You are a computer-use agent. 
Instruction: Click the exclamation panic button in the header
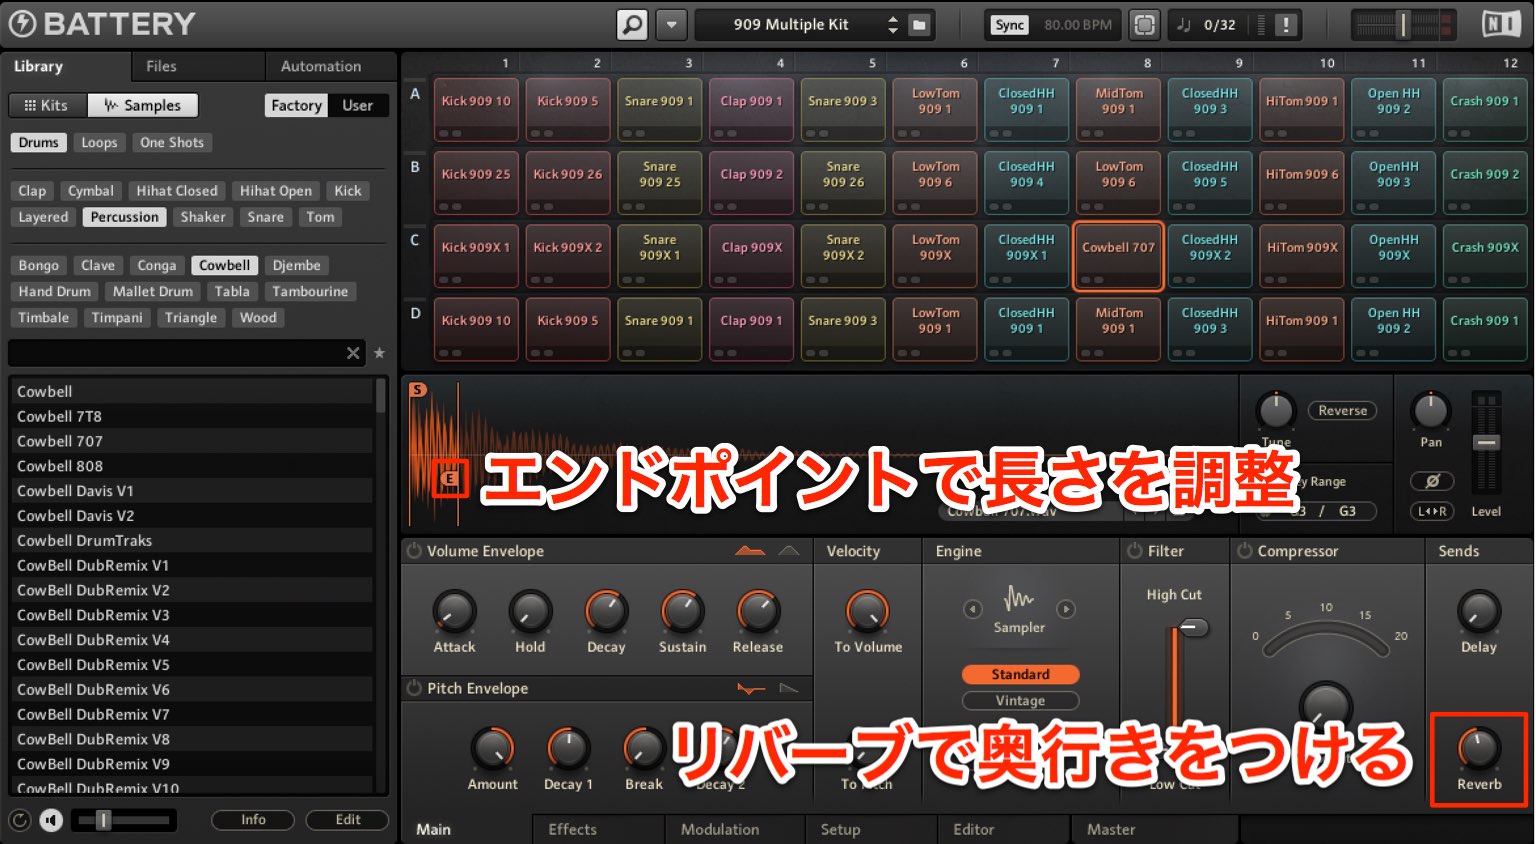point(1286,25)
